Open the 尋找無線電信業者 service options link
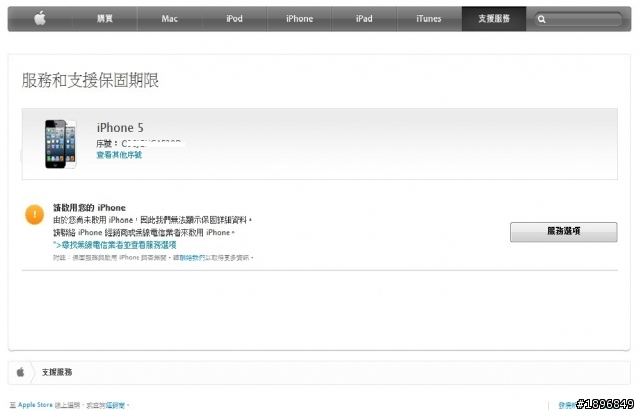 (115, 245)
